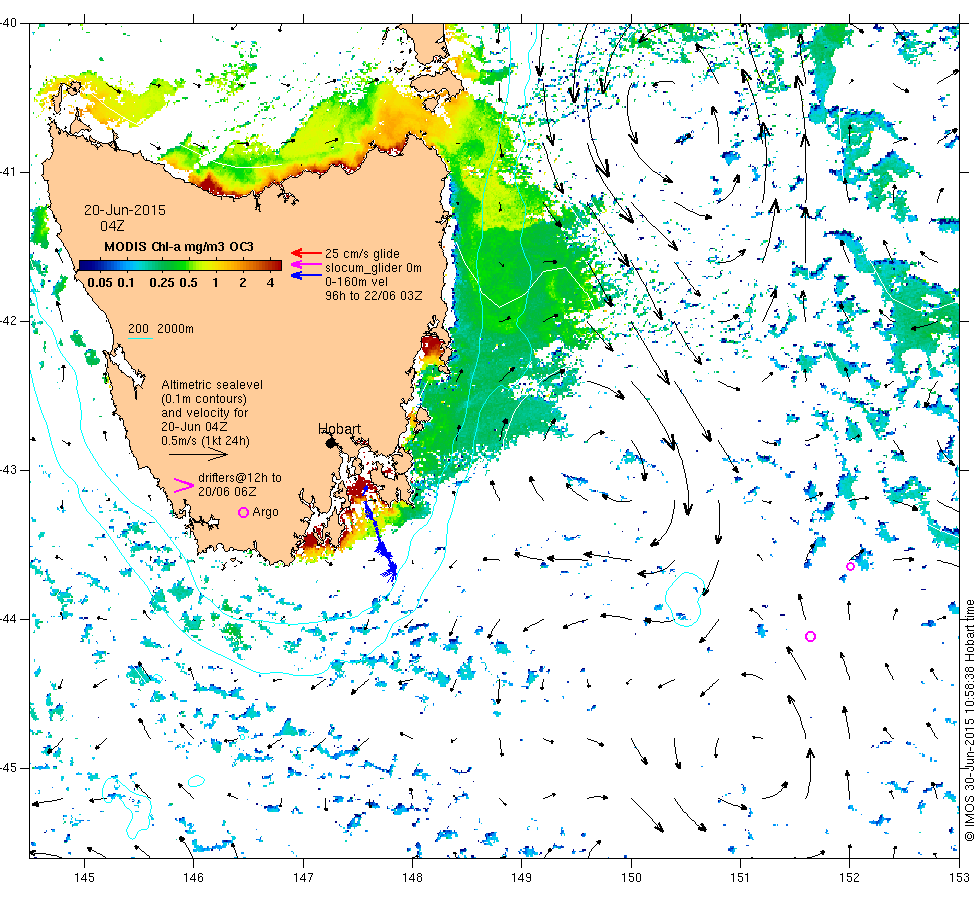Image resolution: width=980 pixels, height=900 pixels.
Task: Click the dark red end of color bar
Action: point(276,266)
